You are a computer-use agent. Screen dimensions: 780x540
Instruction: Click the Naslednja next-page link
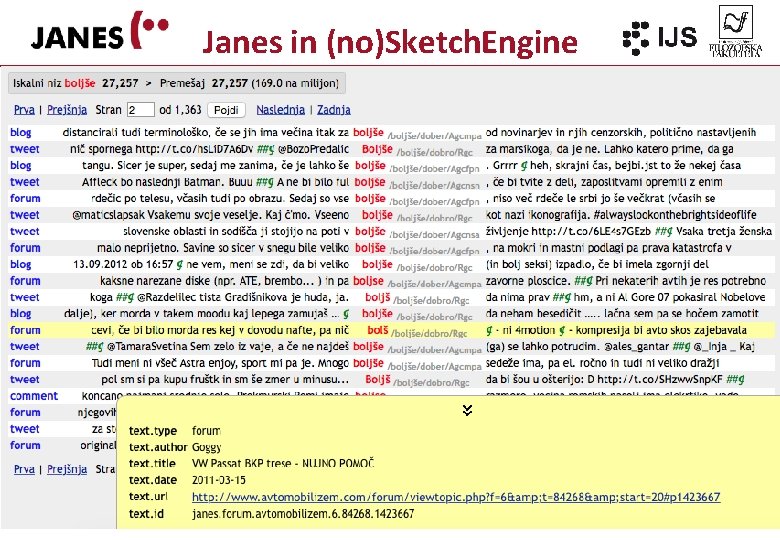point(281,109)
